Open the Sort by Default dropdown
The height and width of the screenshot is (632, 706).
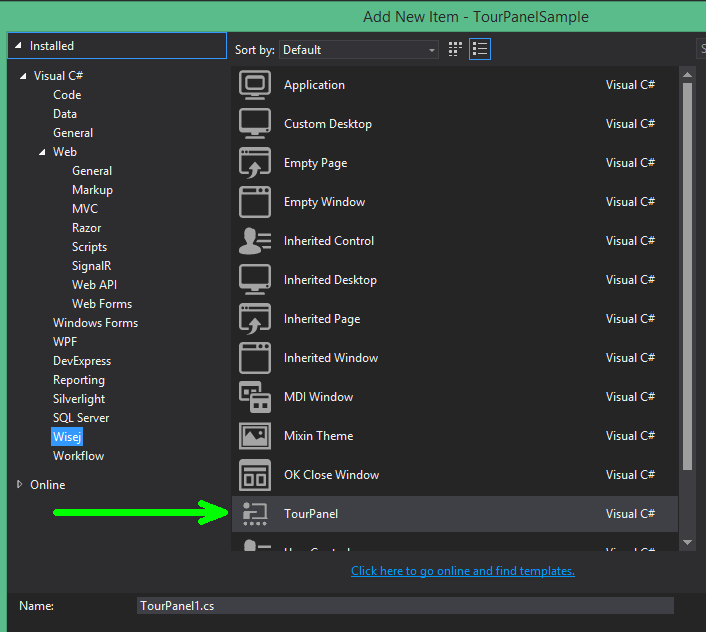tap(358, 50)
